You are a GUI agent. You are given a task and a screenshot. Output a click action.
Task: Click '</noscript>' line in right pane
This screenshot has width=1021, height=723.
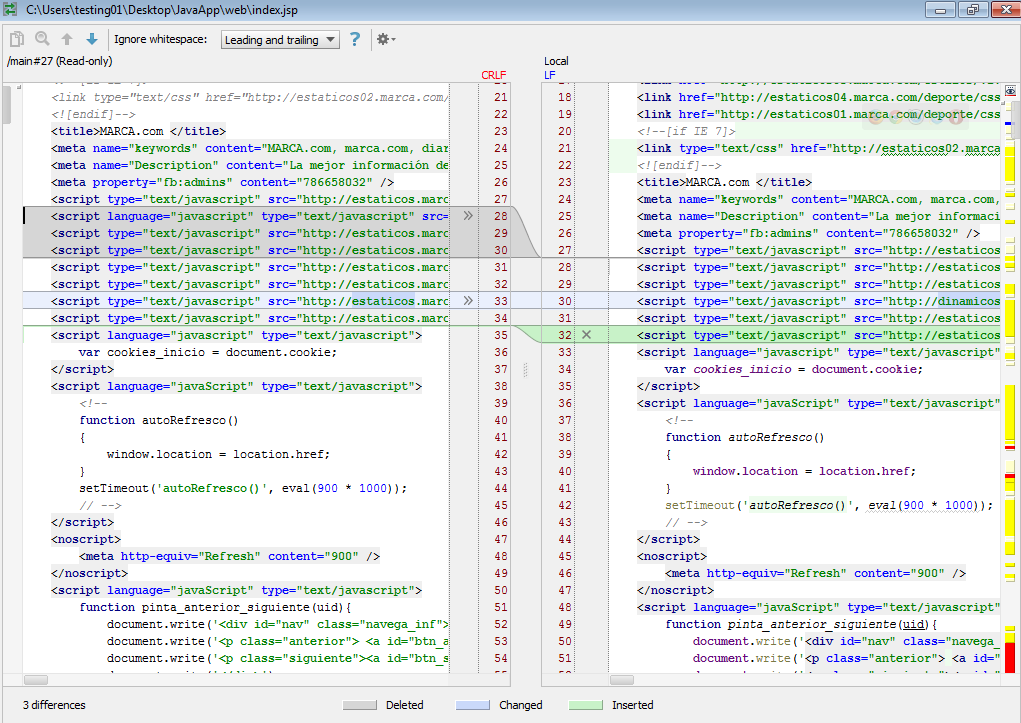click(675, 590)
